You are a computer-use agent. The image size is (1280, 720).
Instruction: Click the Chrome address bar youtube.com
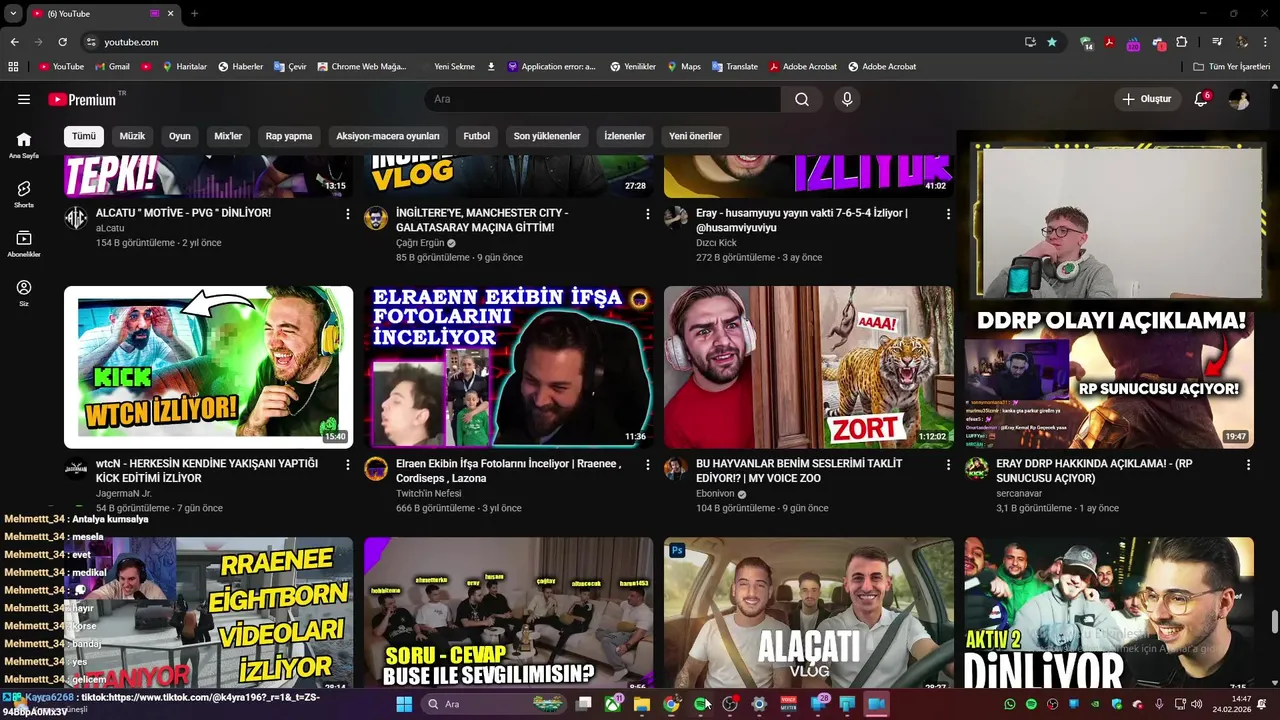[131, 42]
